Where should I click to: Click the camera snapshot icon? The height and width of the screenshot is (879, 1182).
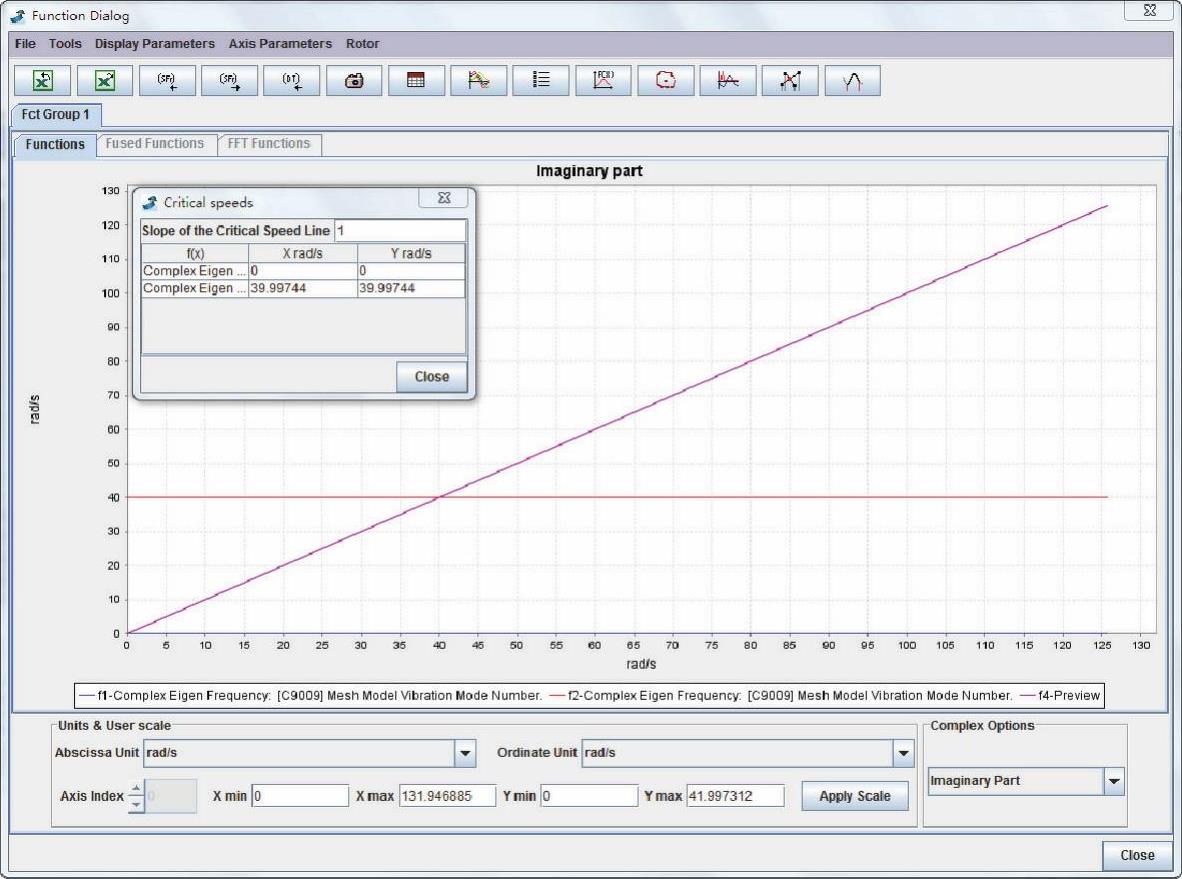coord(354,82)
